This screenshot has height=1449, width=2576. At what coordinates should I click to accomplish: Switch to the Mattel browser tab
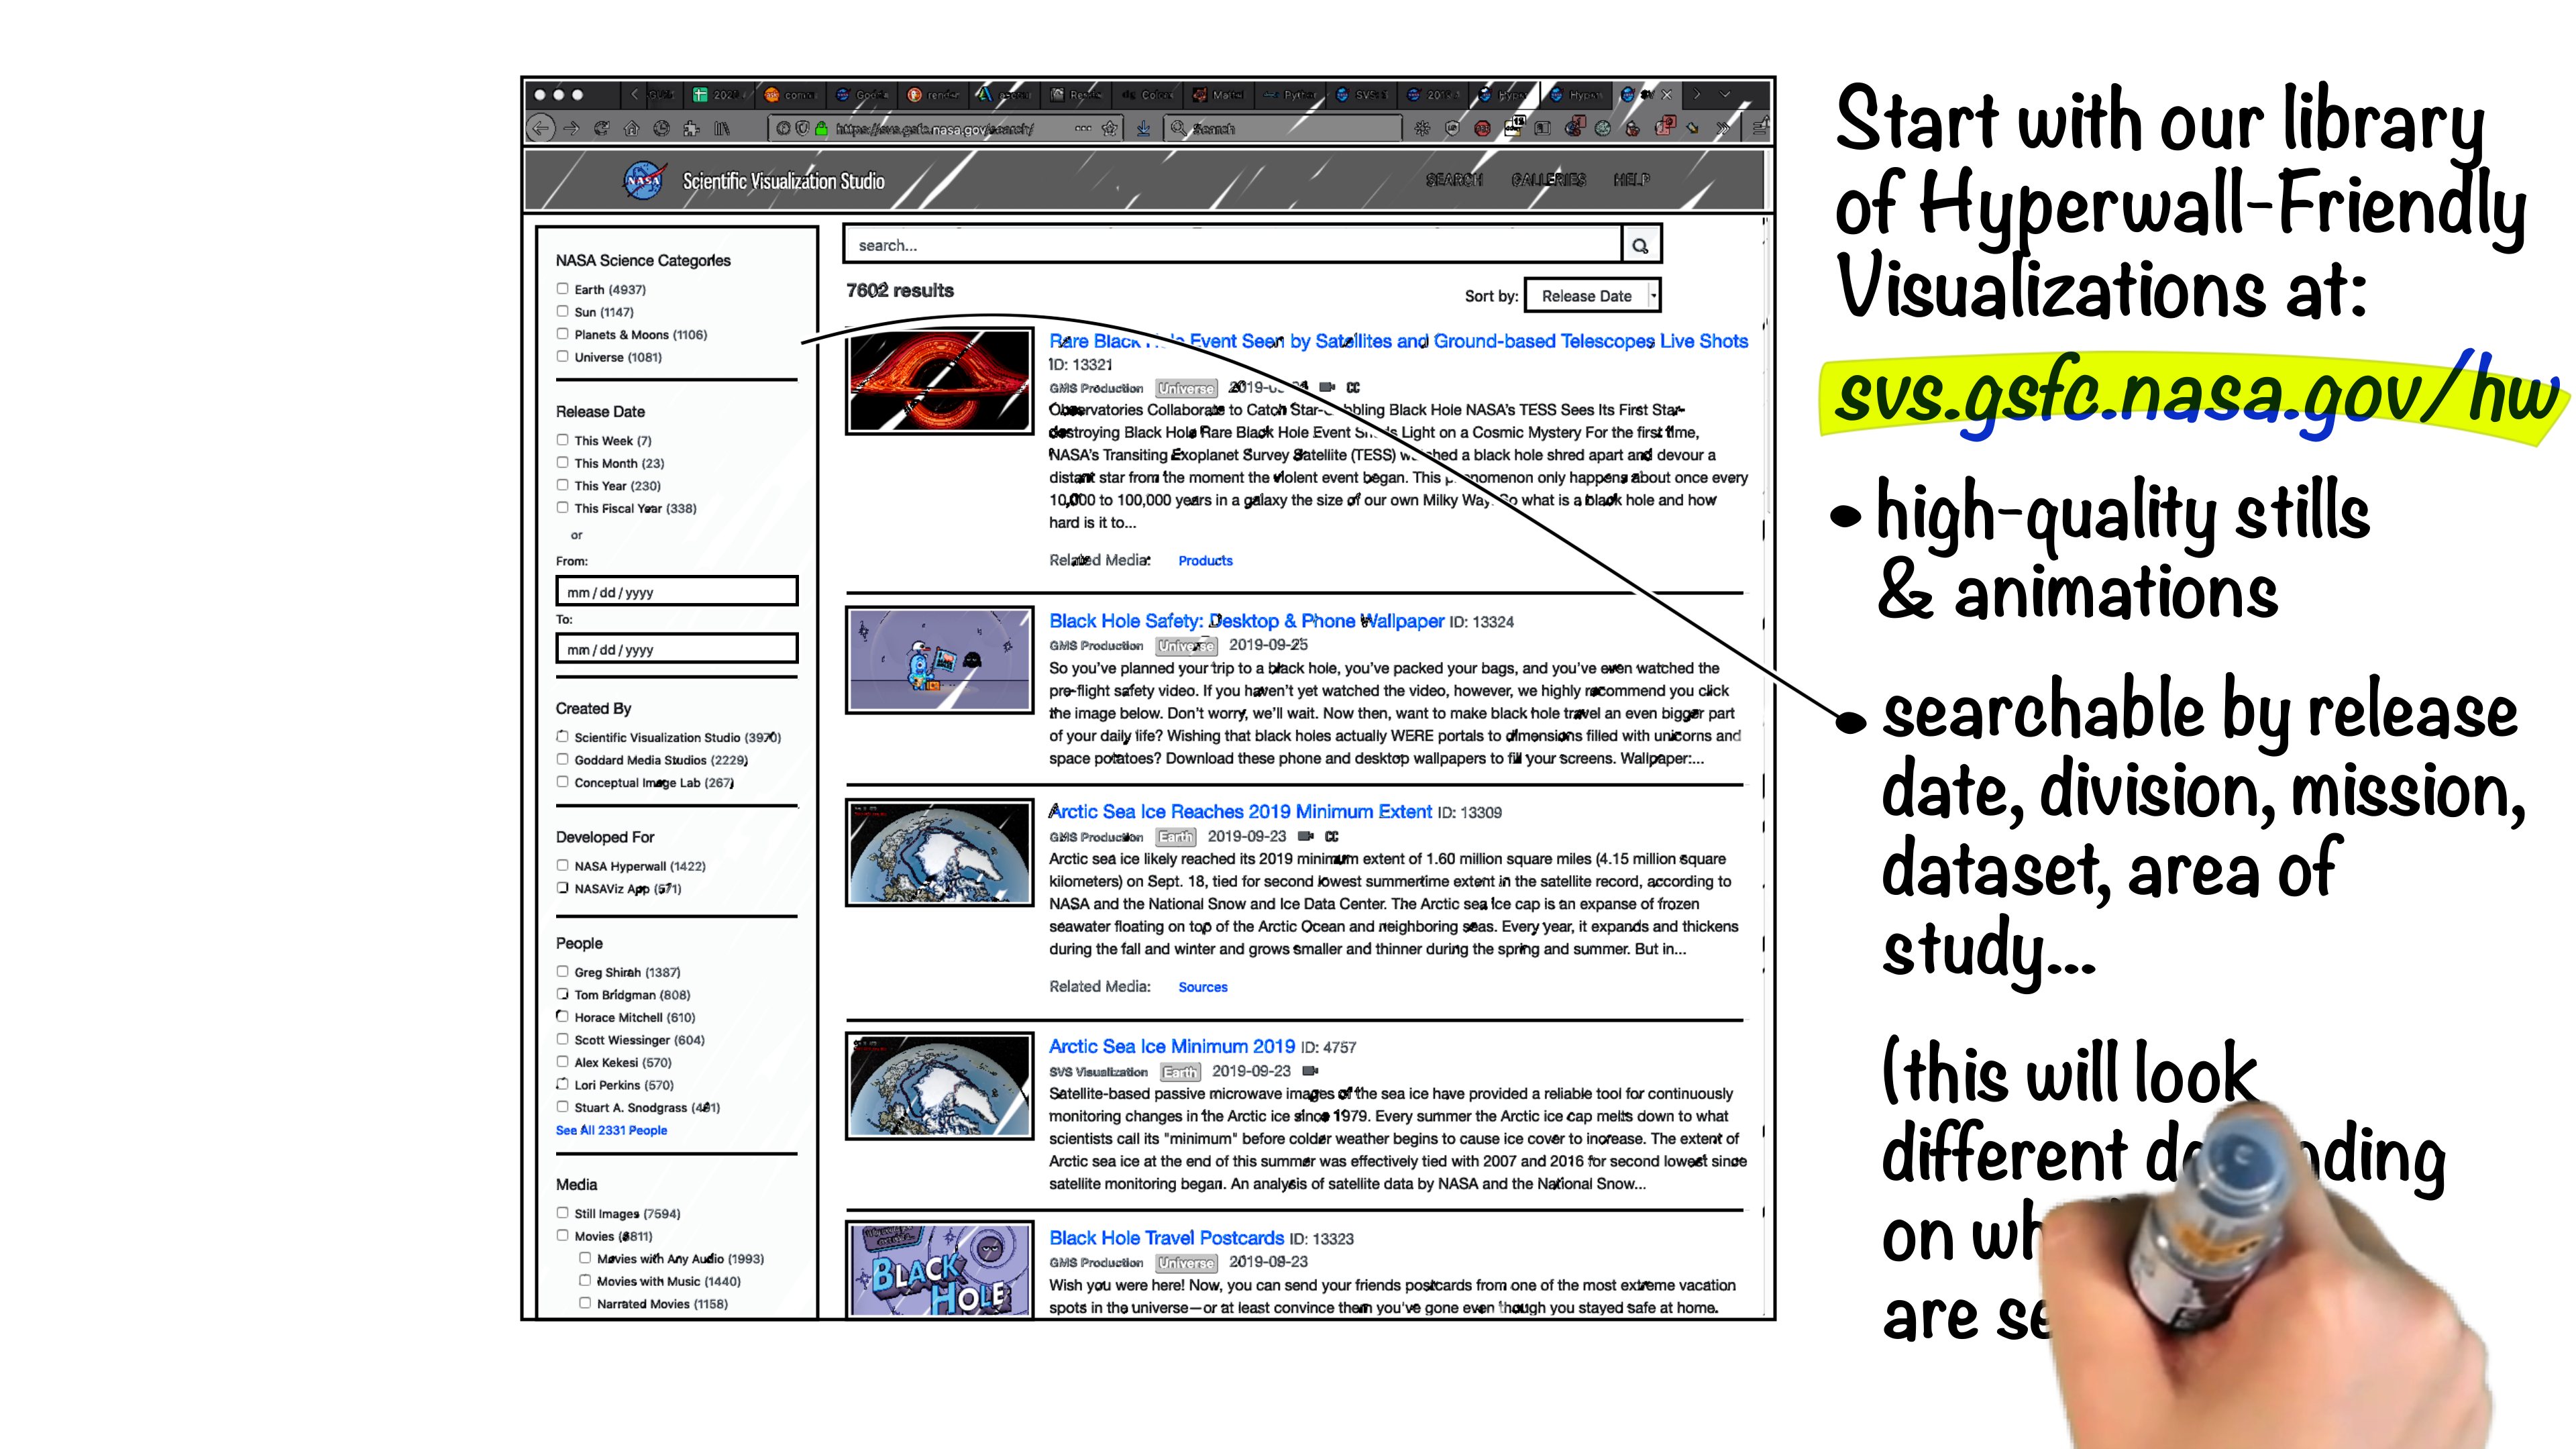click(1219, 95)
